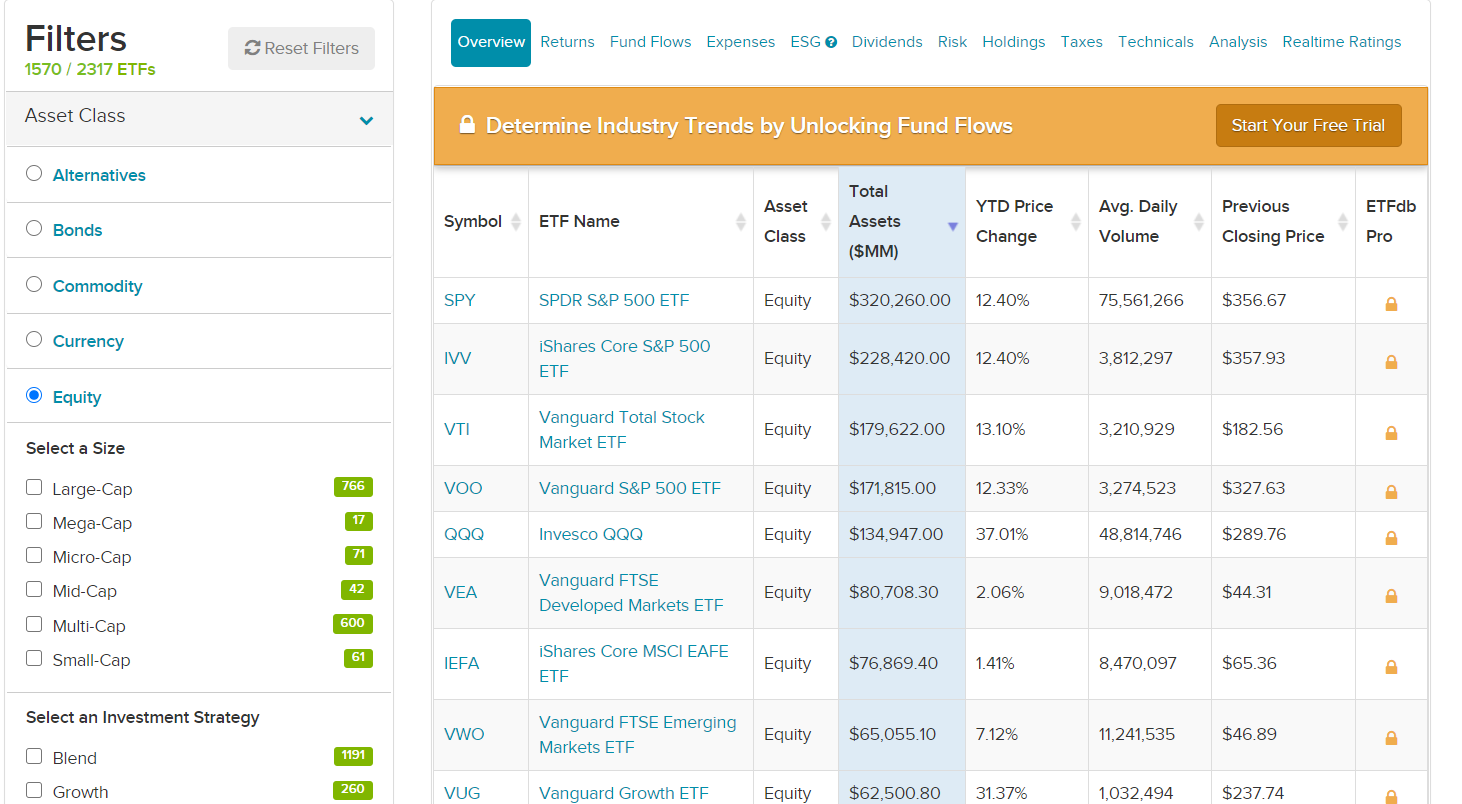Enable the Blend investment strategy checkbox
Image resolution: width=1462 pixels, height=804 pixels.
pyautogui.click(x=34, y=756)
